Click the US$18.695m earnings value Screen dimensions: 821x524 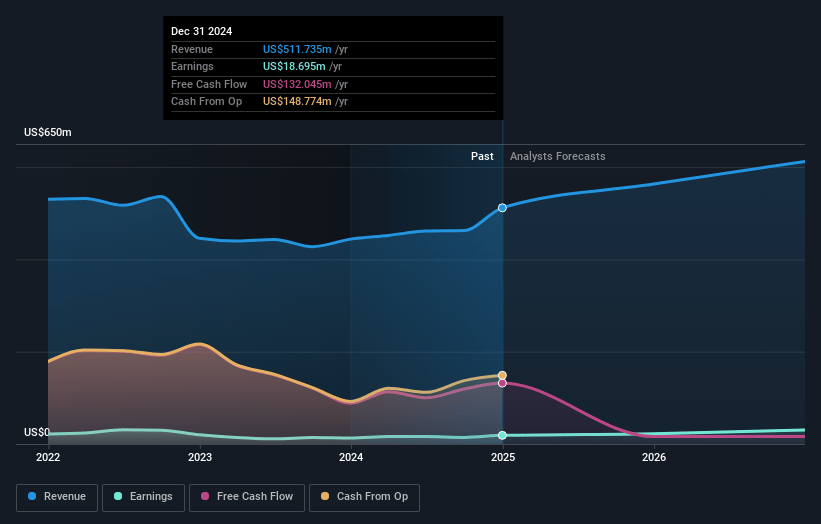[294, 66]
